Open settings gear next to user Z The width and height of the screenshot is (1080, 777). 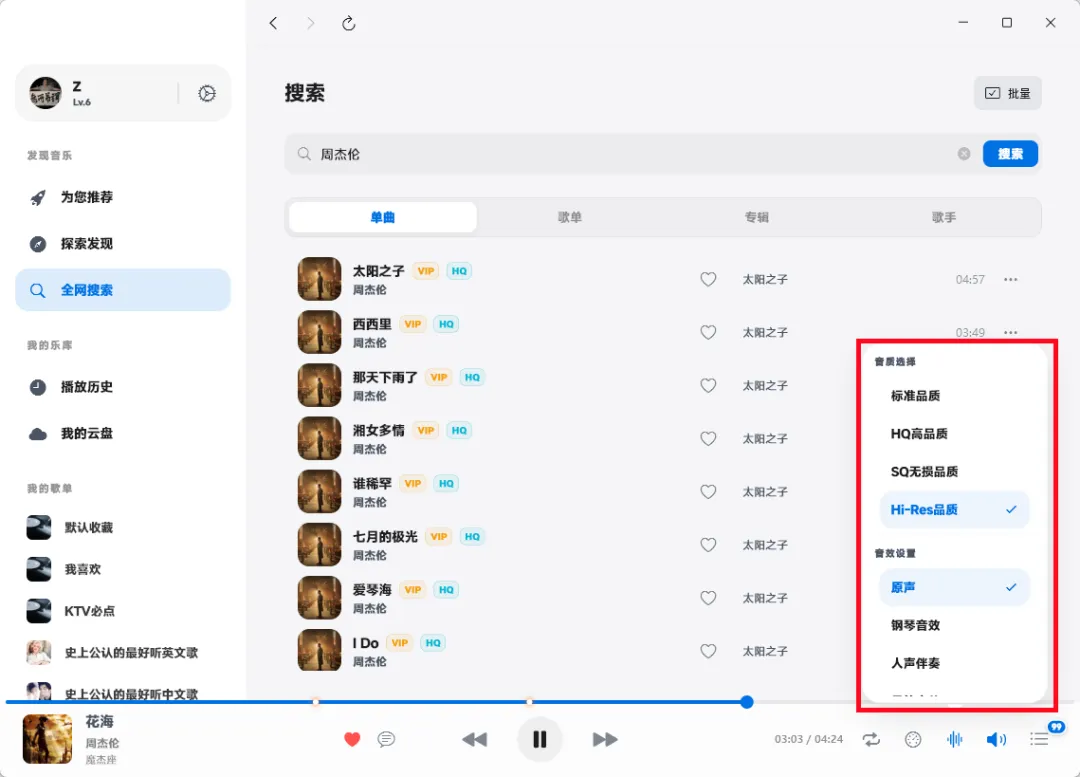coord(207,94)
